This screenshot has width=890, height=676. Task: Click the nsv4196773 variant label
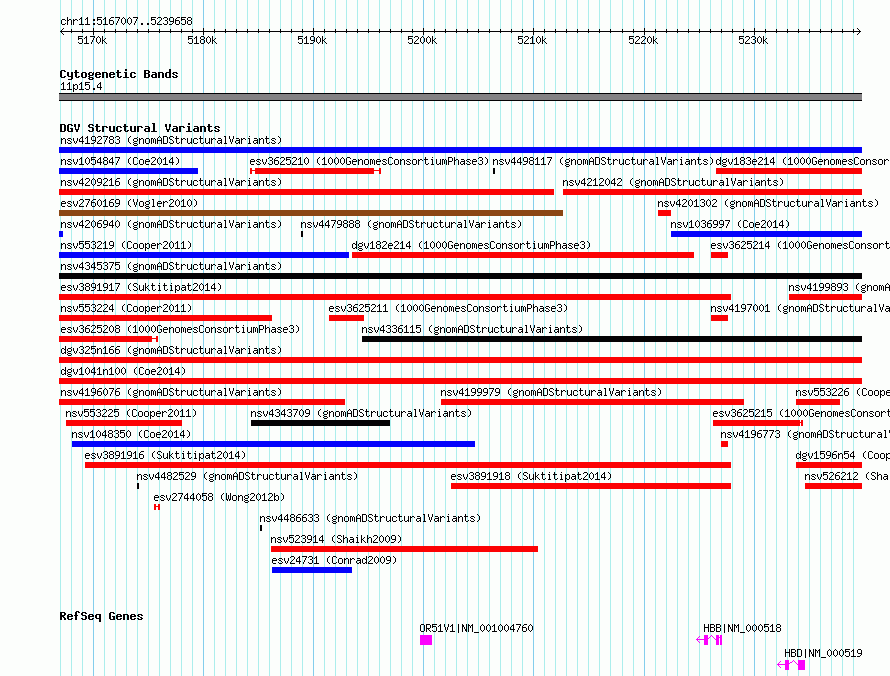coord(805,434)
